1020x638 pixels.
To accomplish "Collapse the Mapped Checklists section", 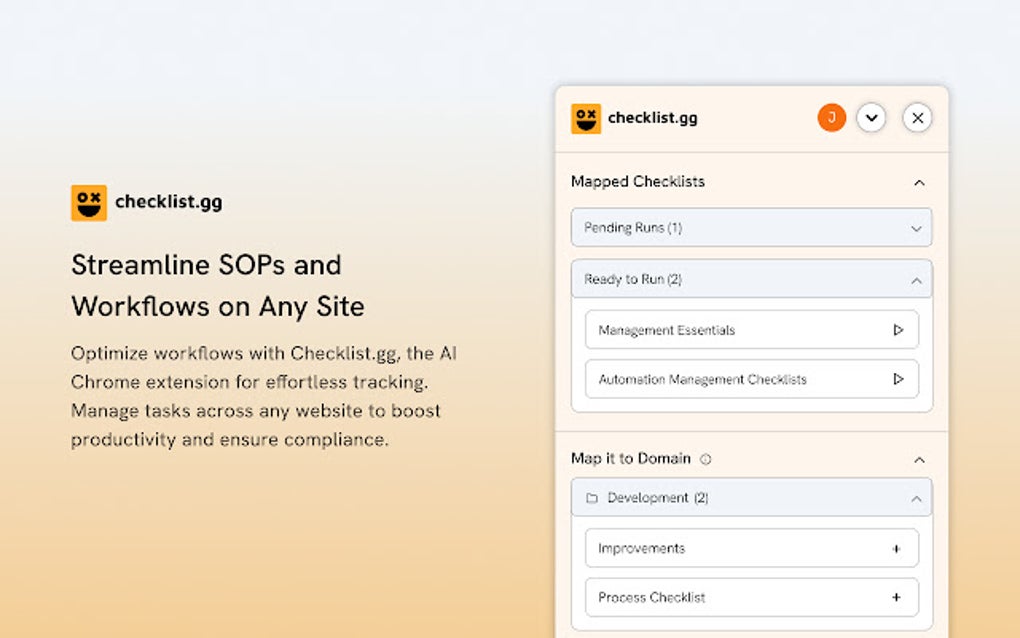I will pyautogui.click(x=919, y=183).
